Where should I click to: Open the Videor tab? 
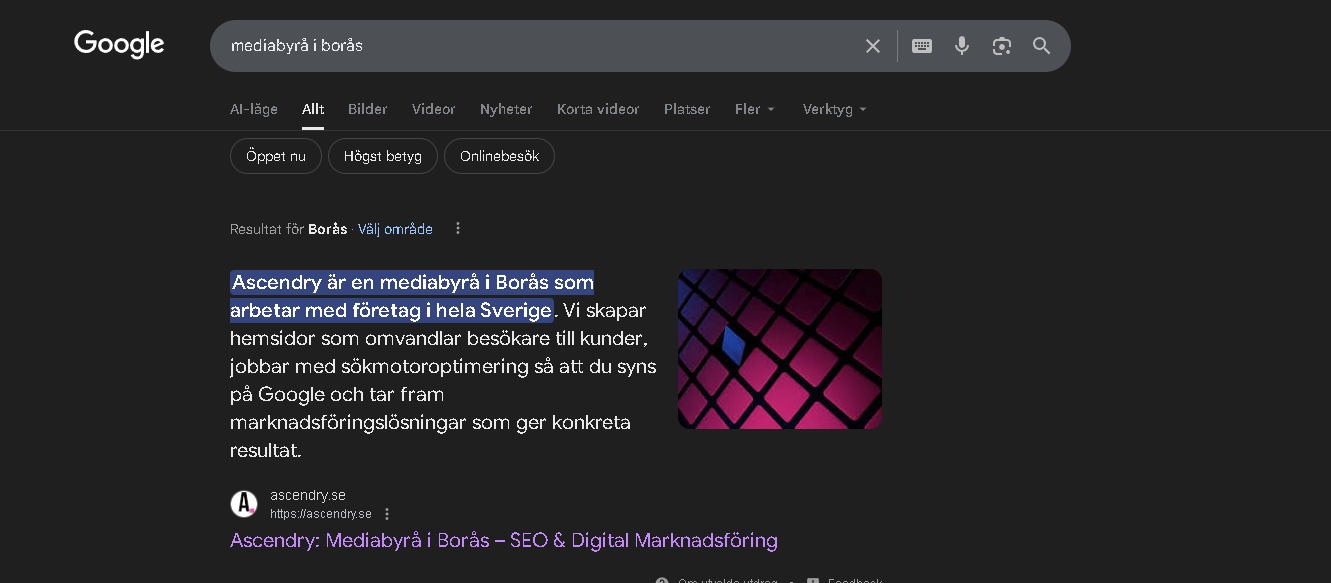434,109
